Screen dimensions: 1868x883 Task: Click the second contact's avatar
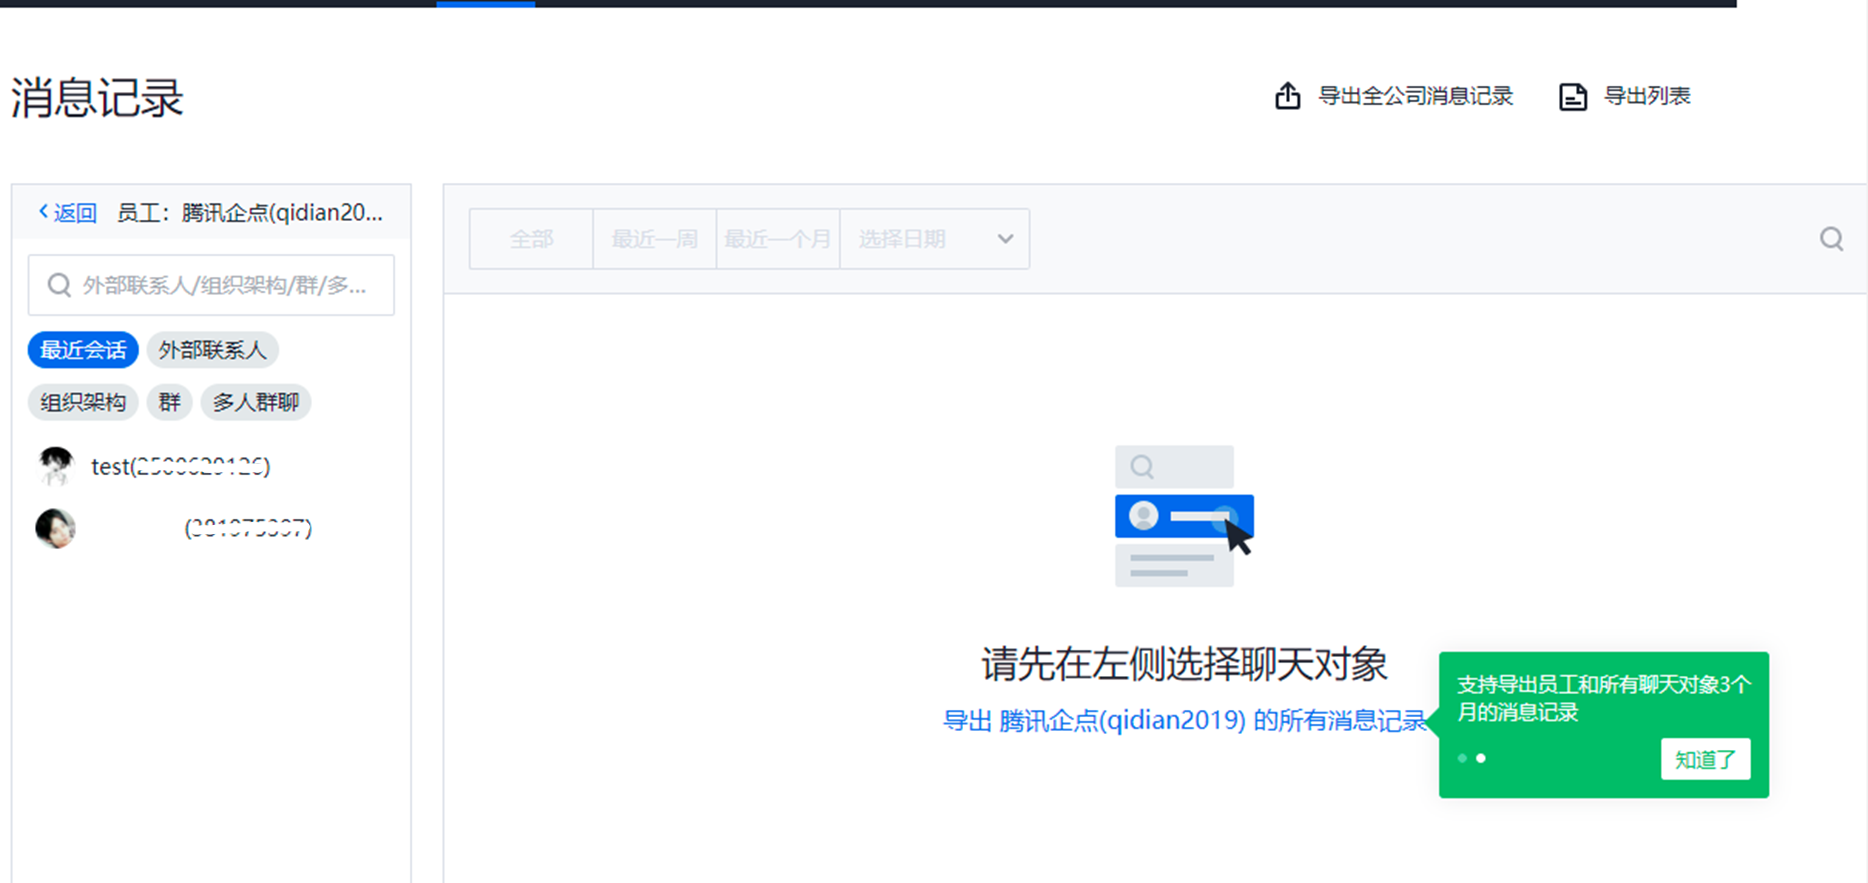click(55, 528)
